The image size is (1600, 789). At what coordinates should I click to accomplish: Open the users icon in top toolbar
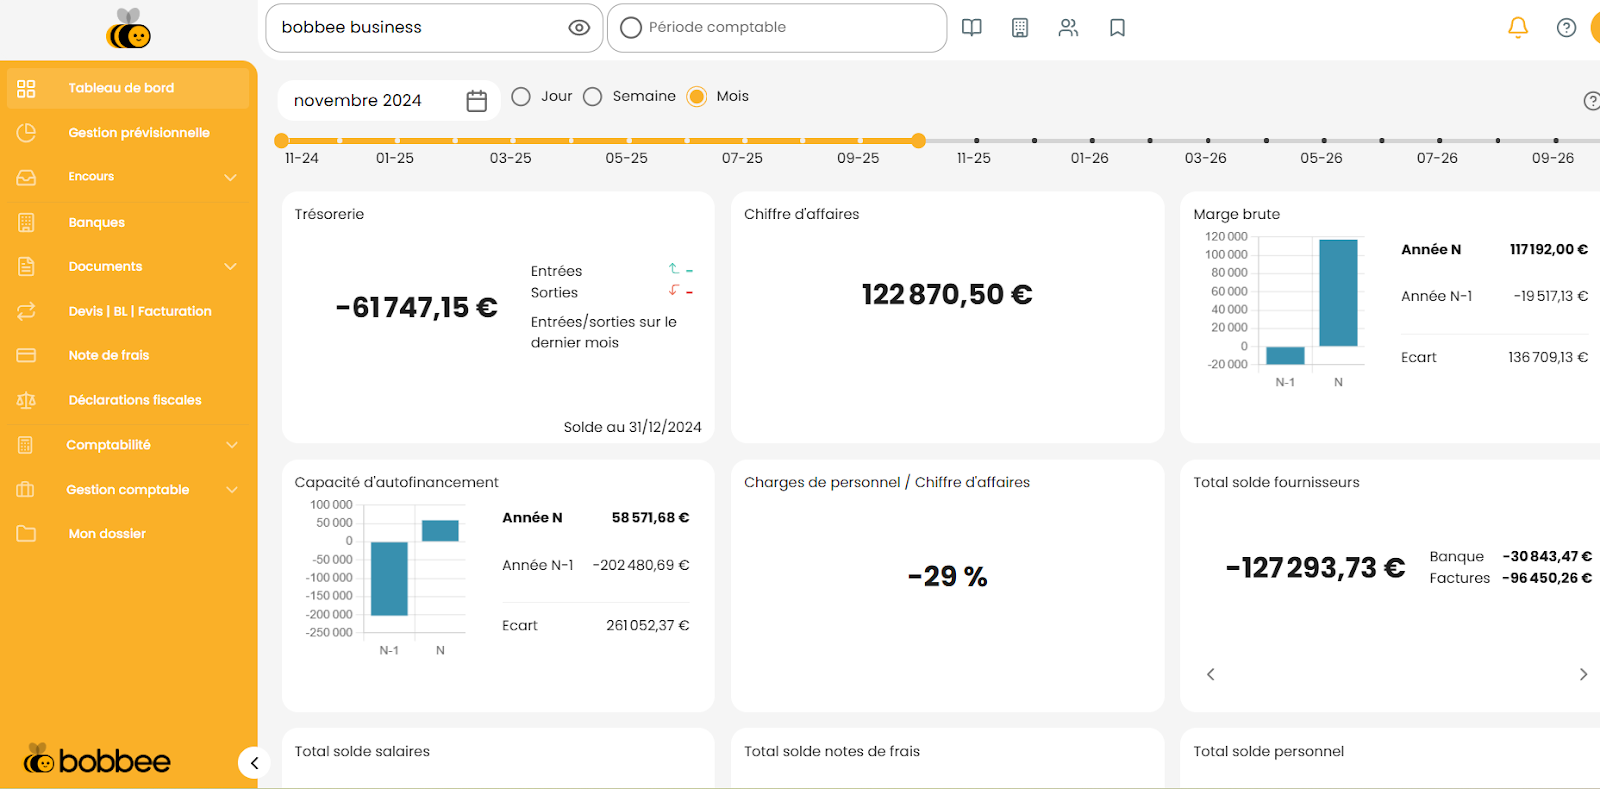point(1068,28)
